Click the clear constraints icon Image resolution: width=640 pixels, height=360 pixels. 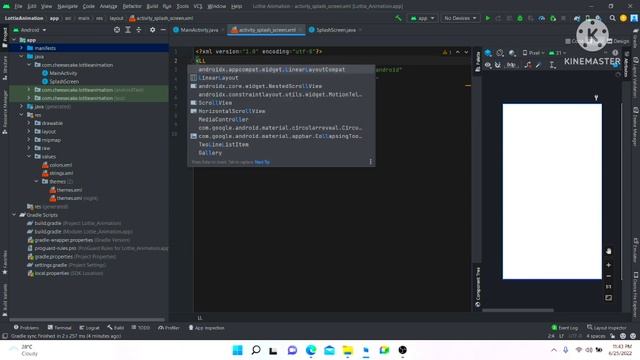[528, 65]
